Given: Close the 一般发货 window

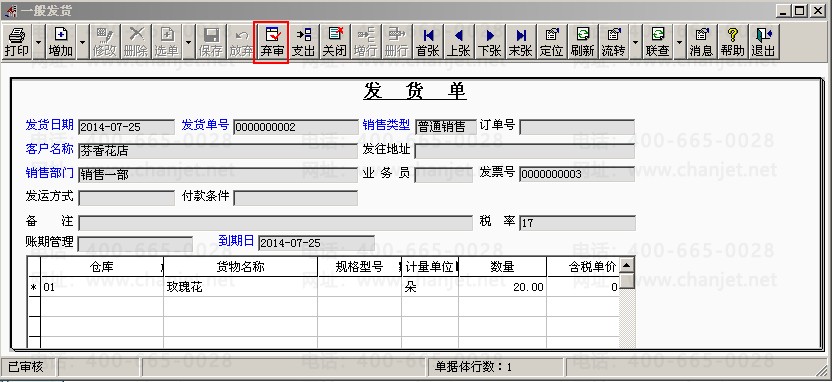Looking at the screenshot, I should [819, 11].
